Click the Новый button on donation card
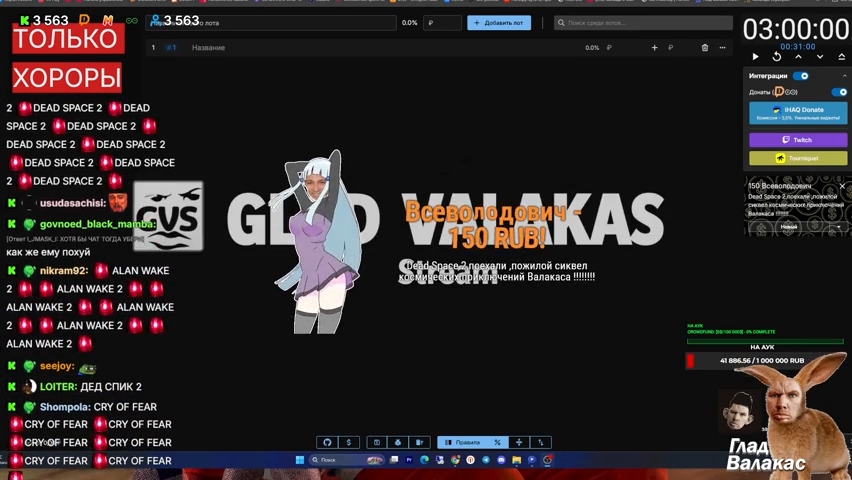The height and width of the screenshot is (480, 852). 788,227
